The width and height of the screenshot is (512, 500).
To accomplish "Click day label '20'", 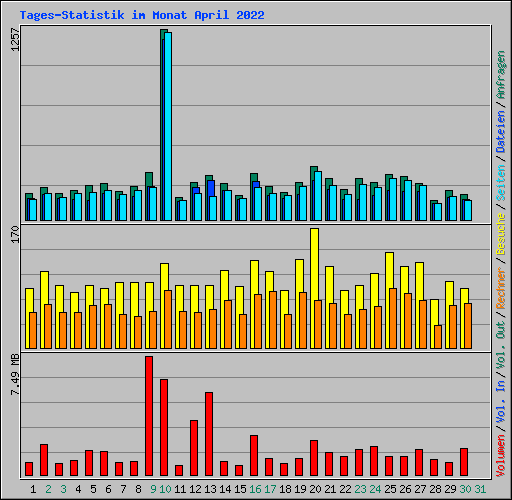I will 315,489.
